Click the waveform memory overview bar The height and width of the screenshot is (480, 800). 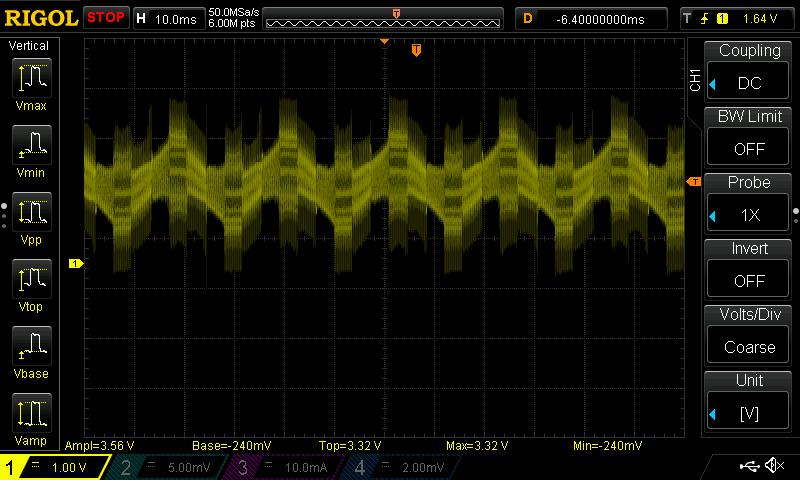[383, 19]
